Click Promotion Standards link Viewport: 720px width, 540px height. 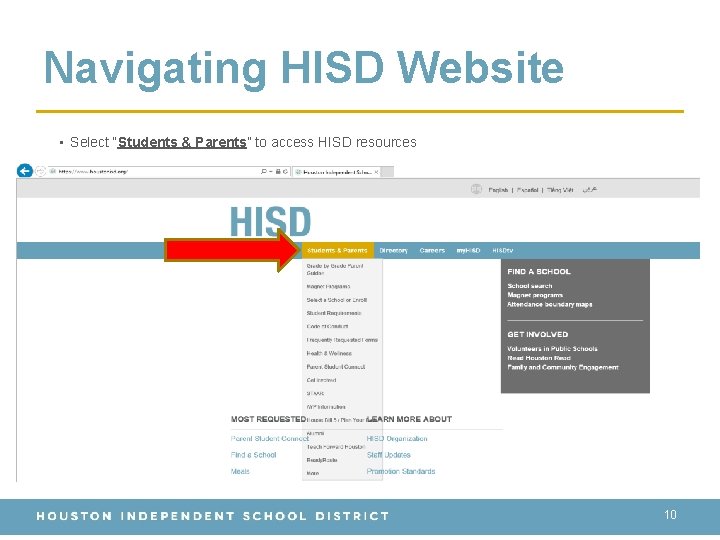[401, 472]
